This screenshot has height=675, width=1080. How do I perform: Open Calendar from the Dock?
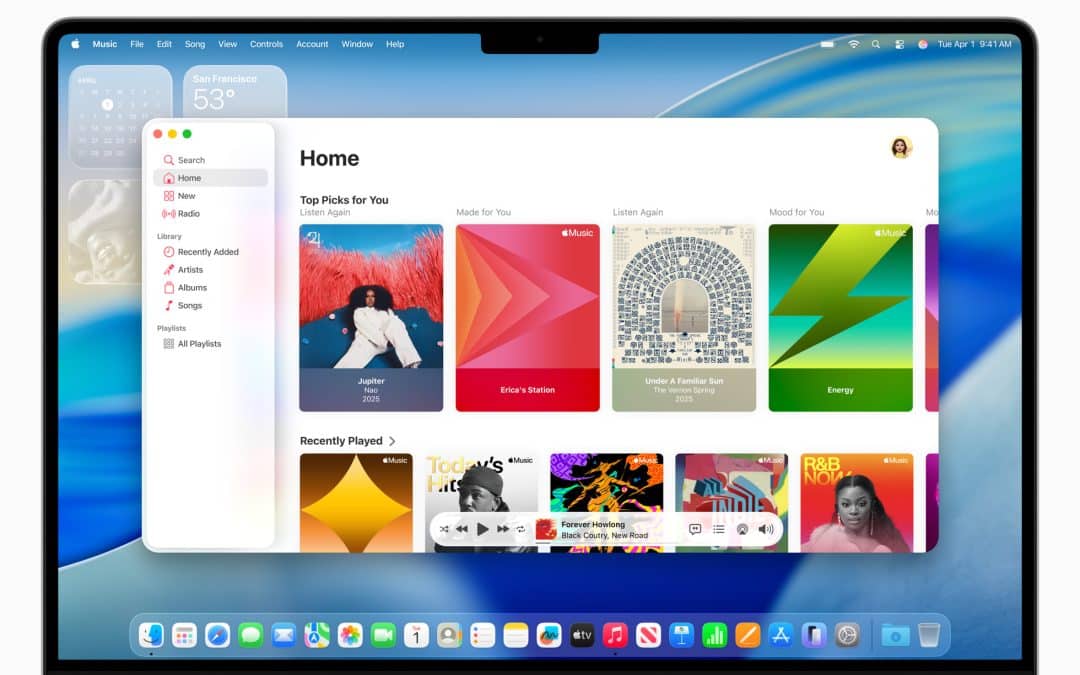(x=416, y=634)
